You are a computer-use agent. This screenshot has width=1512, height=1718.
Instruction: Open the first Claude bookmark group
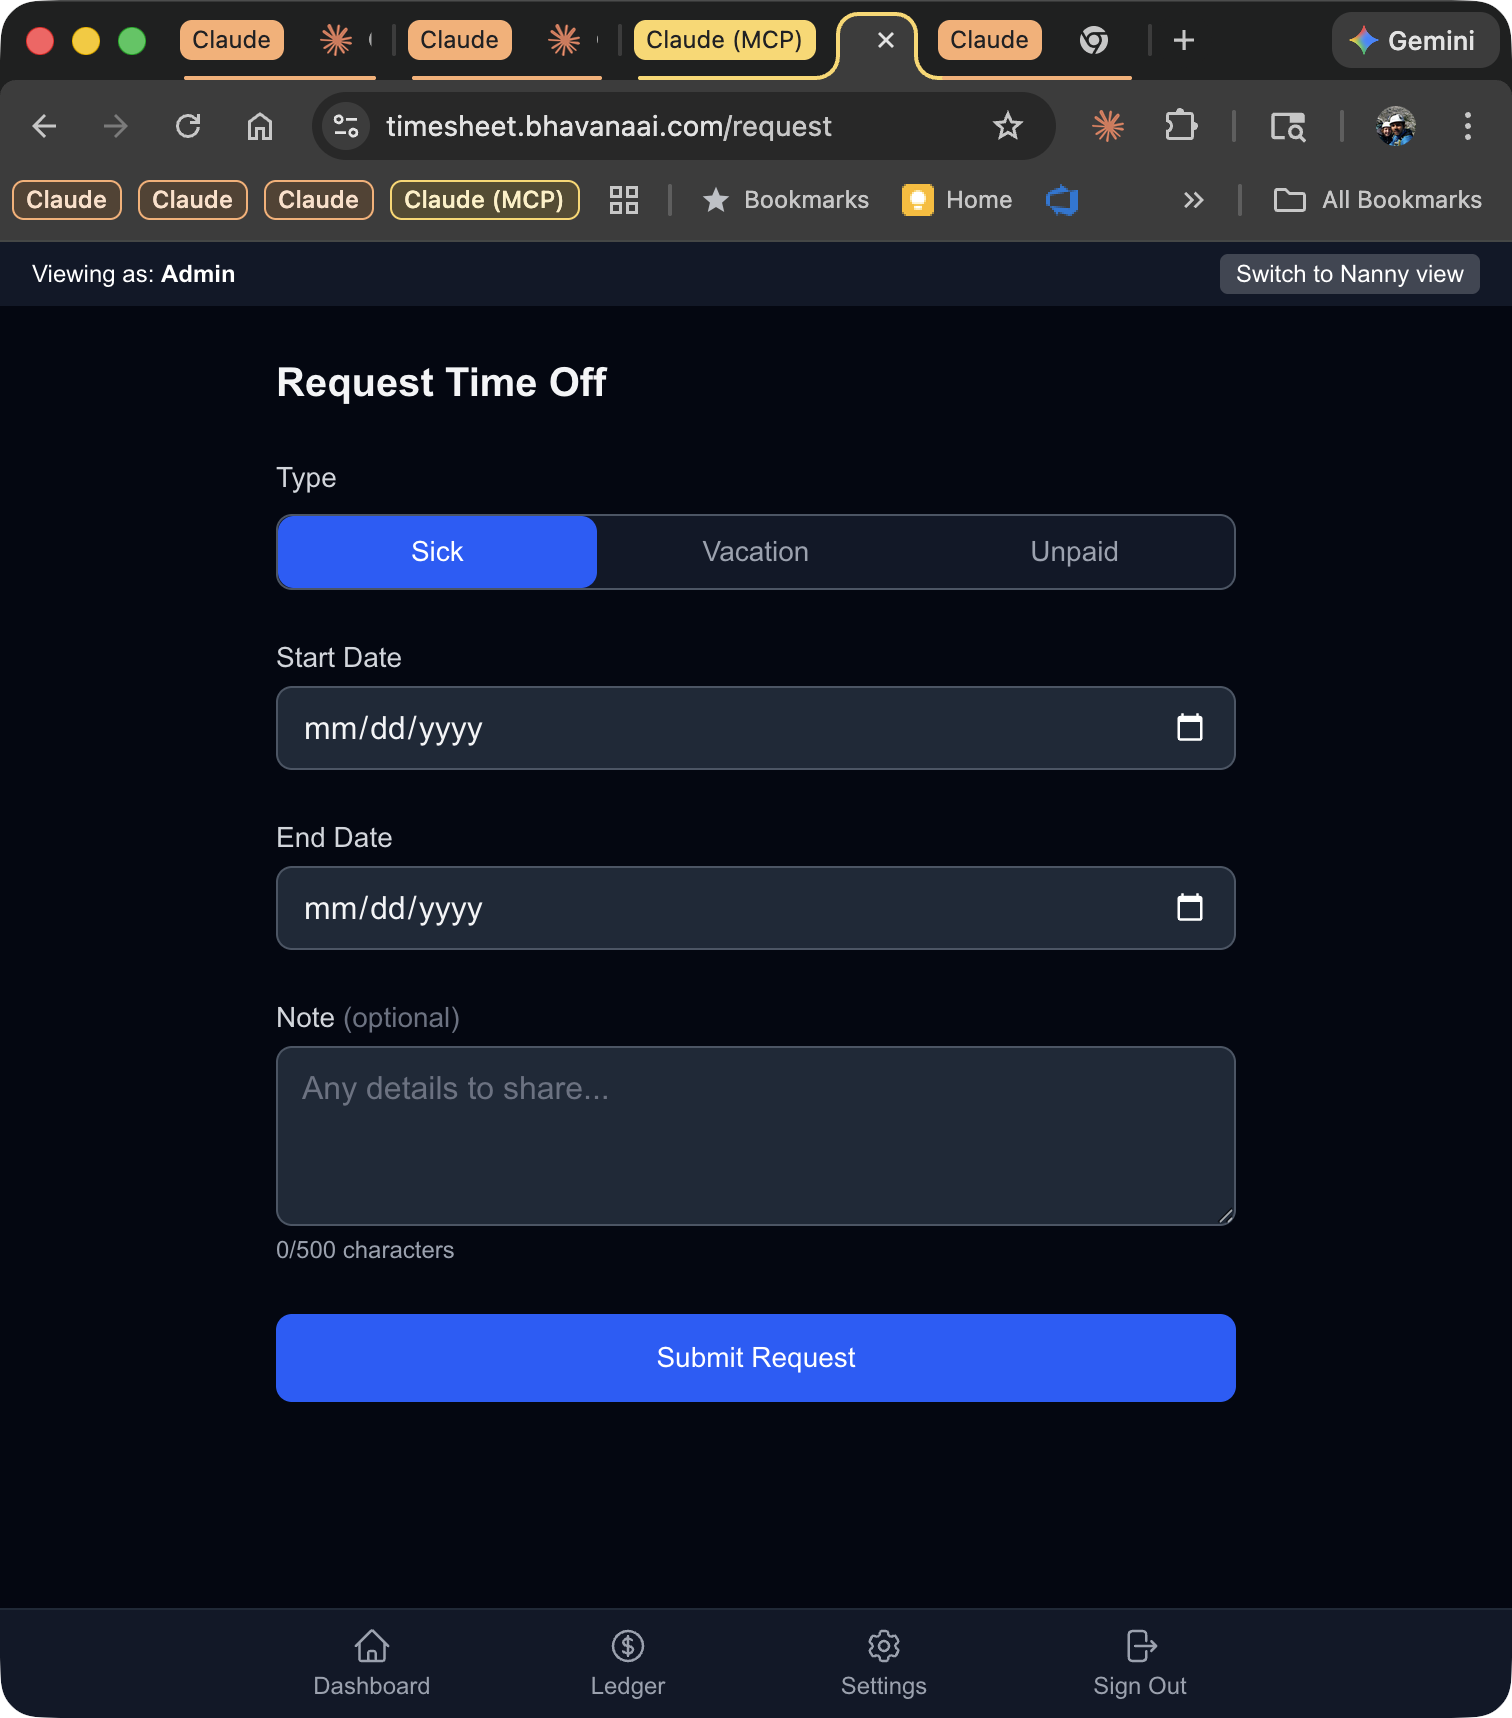67,200
